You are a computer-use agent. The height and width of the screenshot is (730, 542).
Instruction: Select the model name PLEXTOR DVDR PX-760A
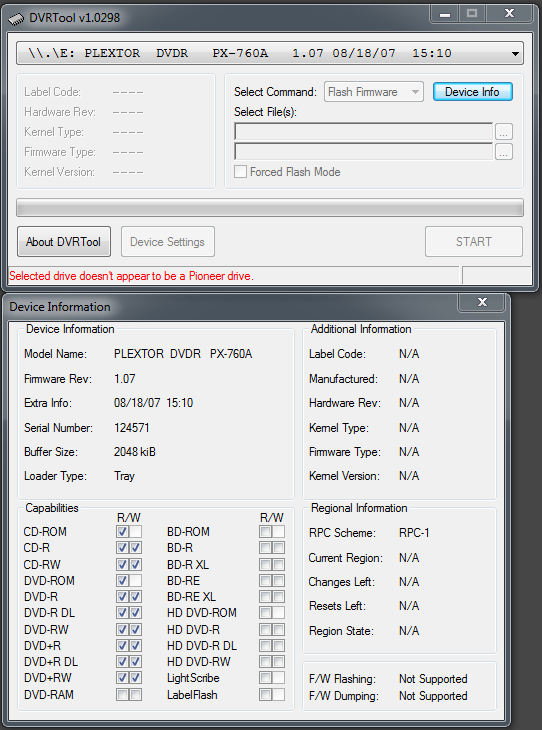pyautogui.click(x=183, y=354)
